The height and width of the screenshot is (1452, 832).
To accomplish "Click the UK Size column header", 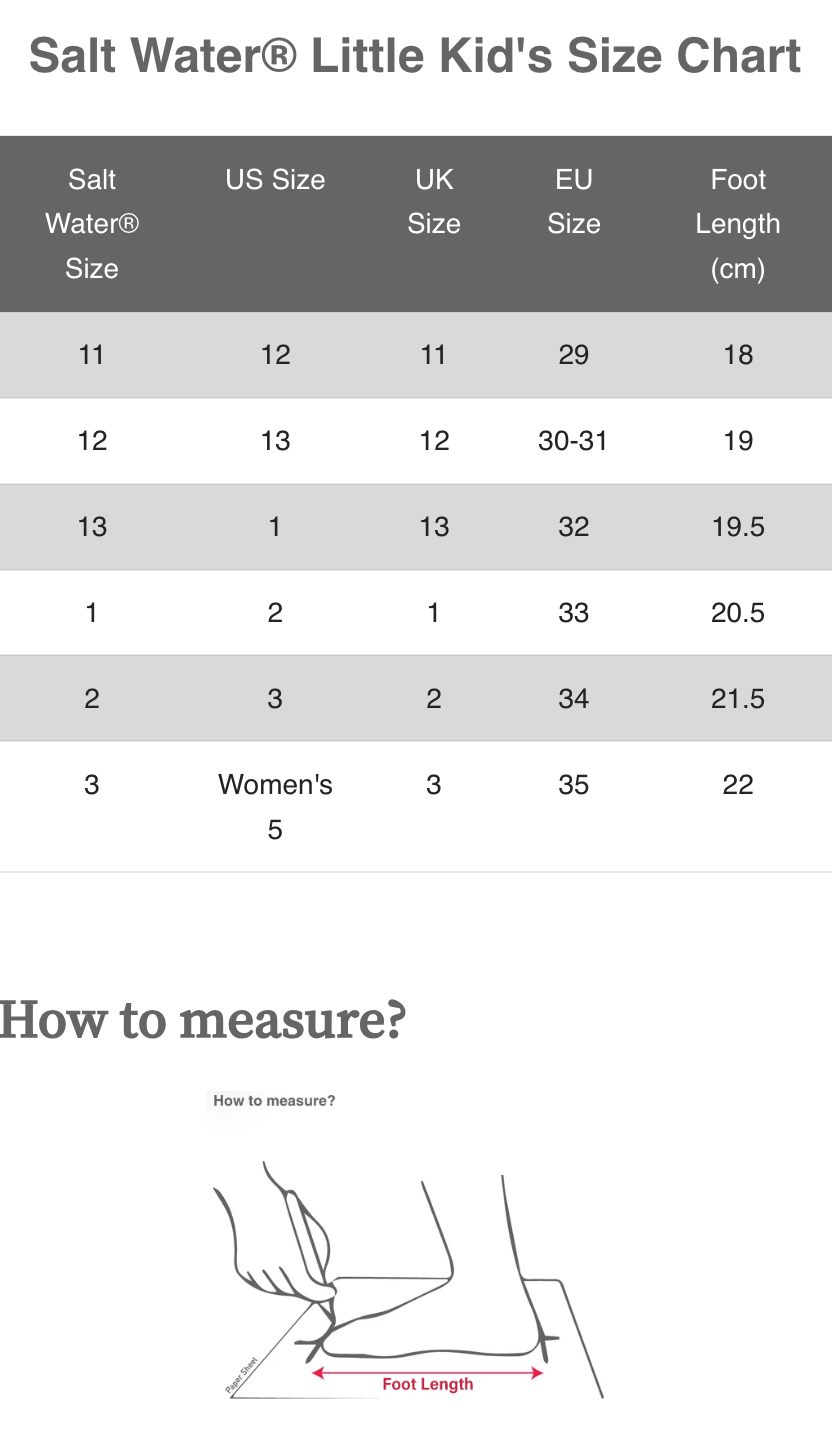I will tap(433, 202).
